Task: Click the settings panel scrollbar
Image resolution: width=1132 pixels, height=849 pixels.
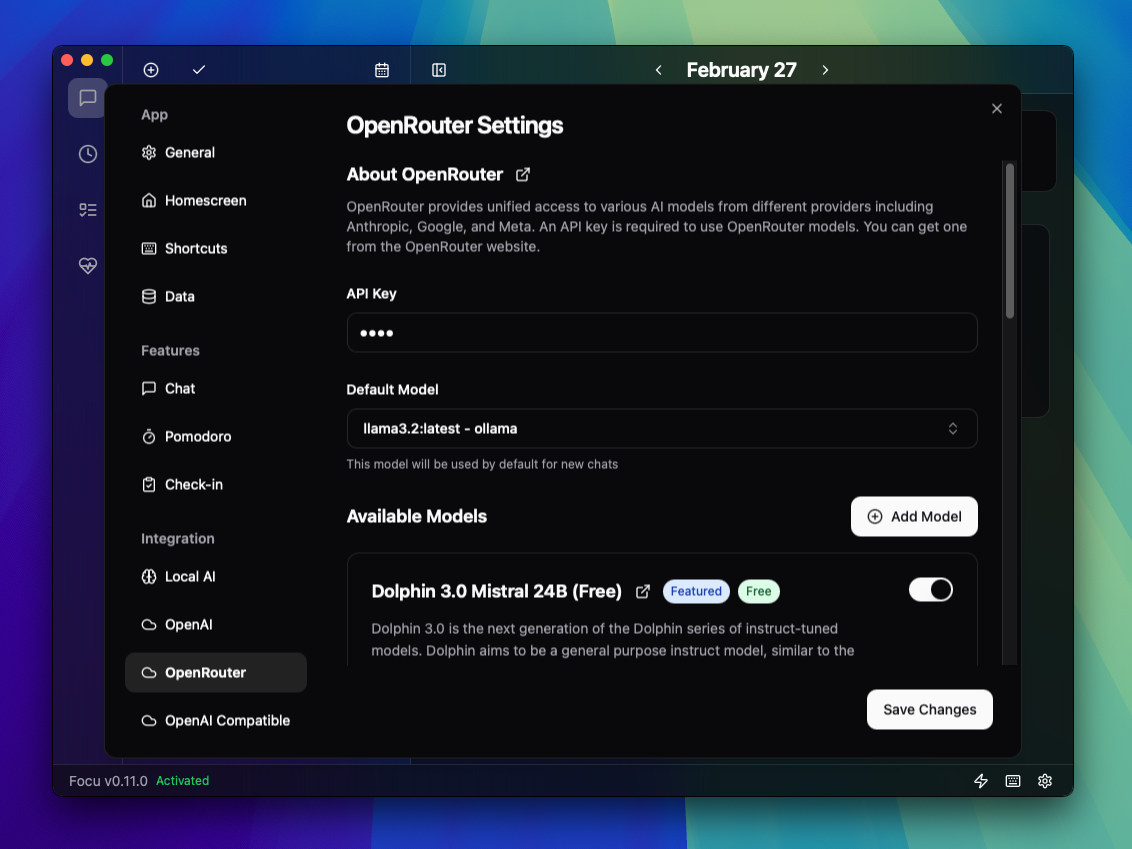Action: coord(1010,241)
